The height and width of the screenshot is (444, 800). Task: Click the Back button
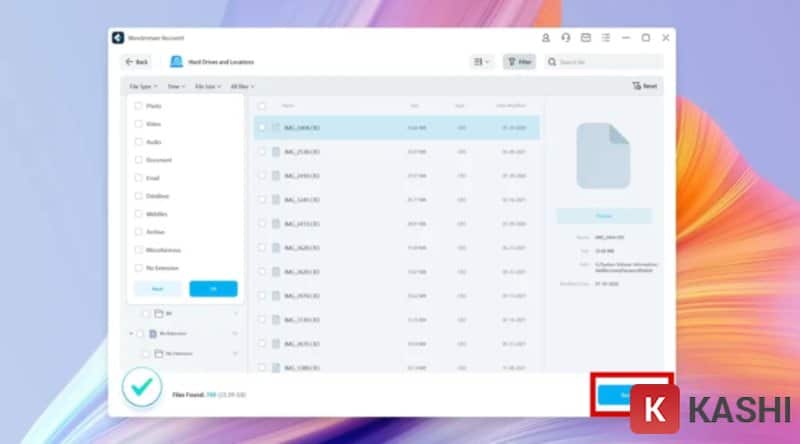coord(136,62)
